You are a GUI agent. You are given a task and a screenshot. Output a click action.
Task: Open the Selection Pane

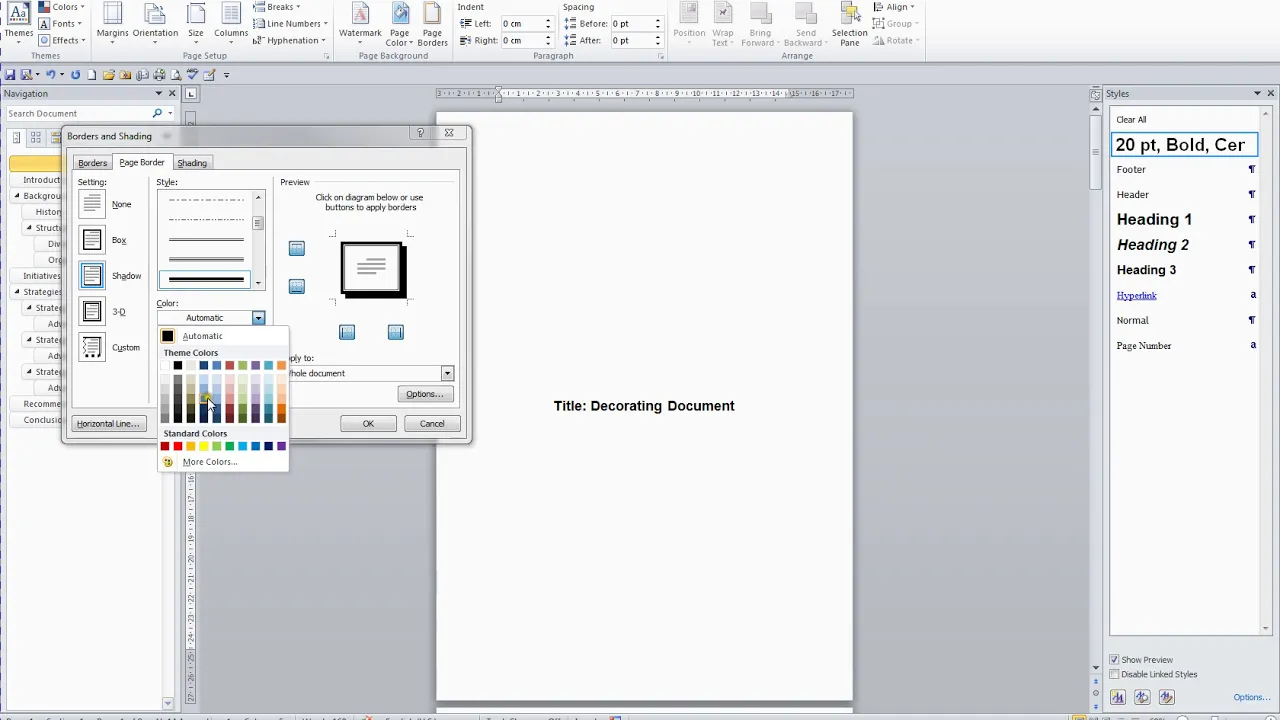(849, 26)
